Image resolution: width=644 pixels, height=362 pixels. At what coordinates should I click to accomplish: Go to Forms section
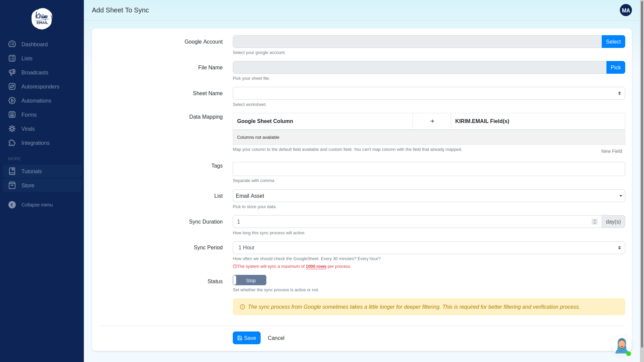pos(29,115)
